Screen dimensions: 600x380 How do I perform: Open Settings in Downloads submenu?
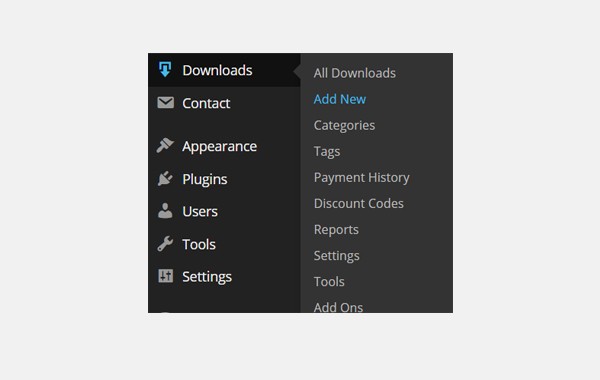337,256
